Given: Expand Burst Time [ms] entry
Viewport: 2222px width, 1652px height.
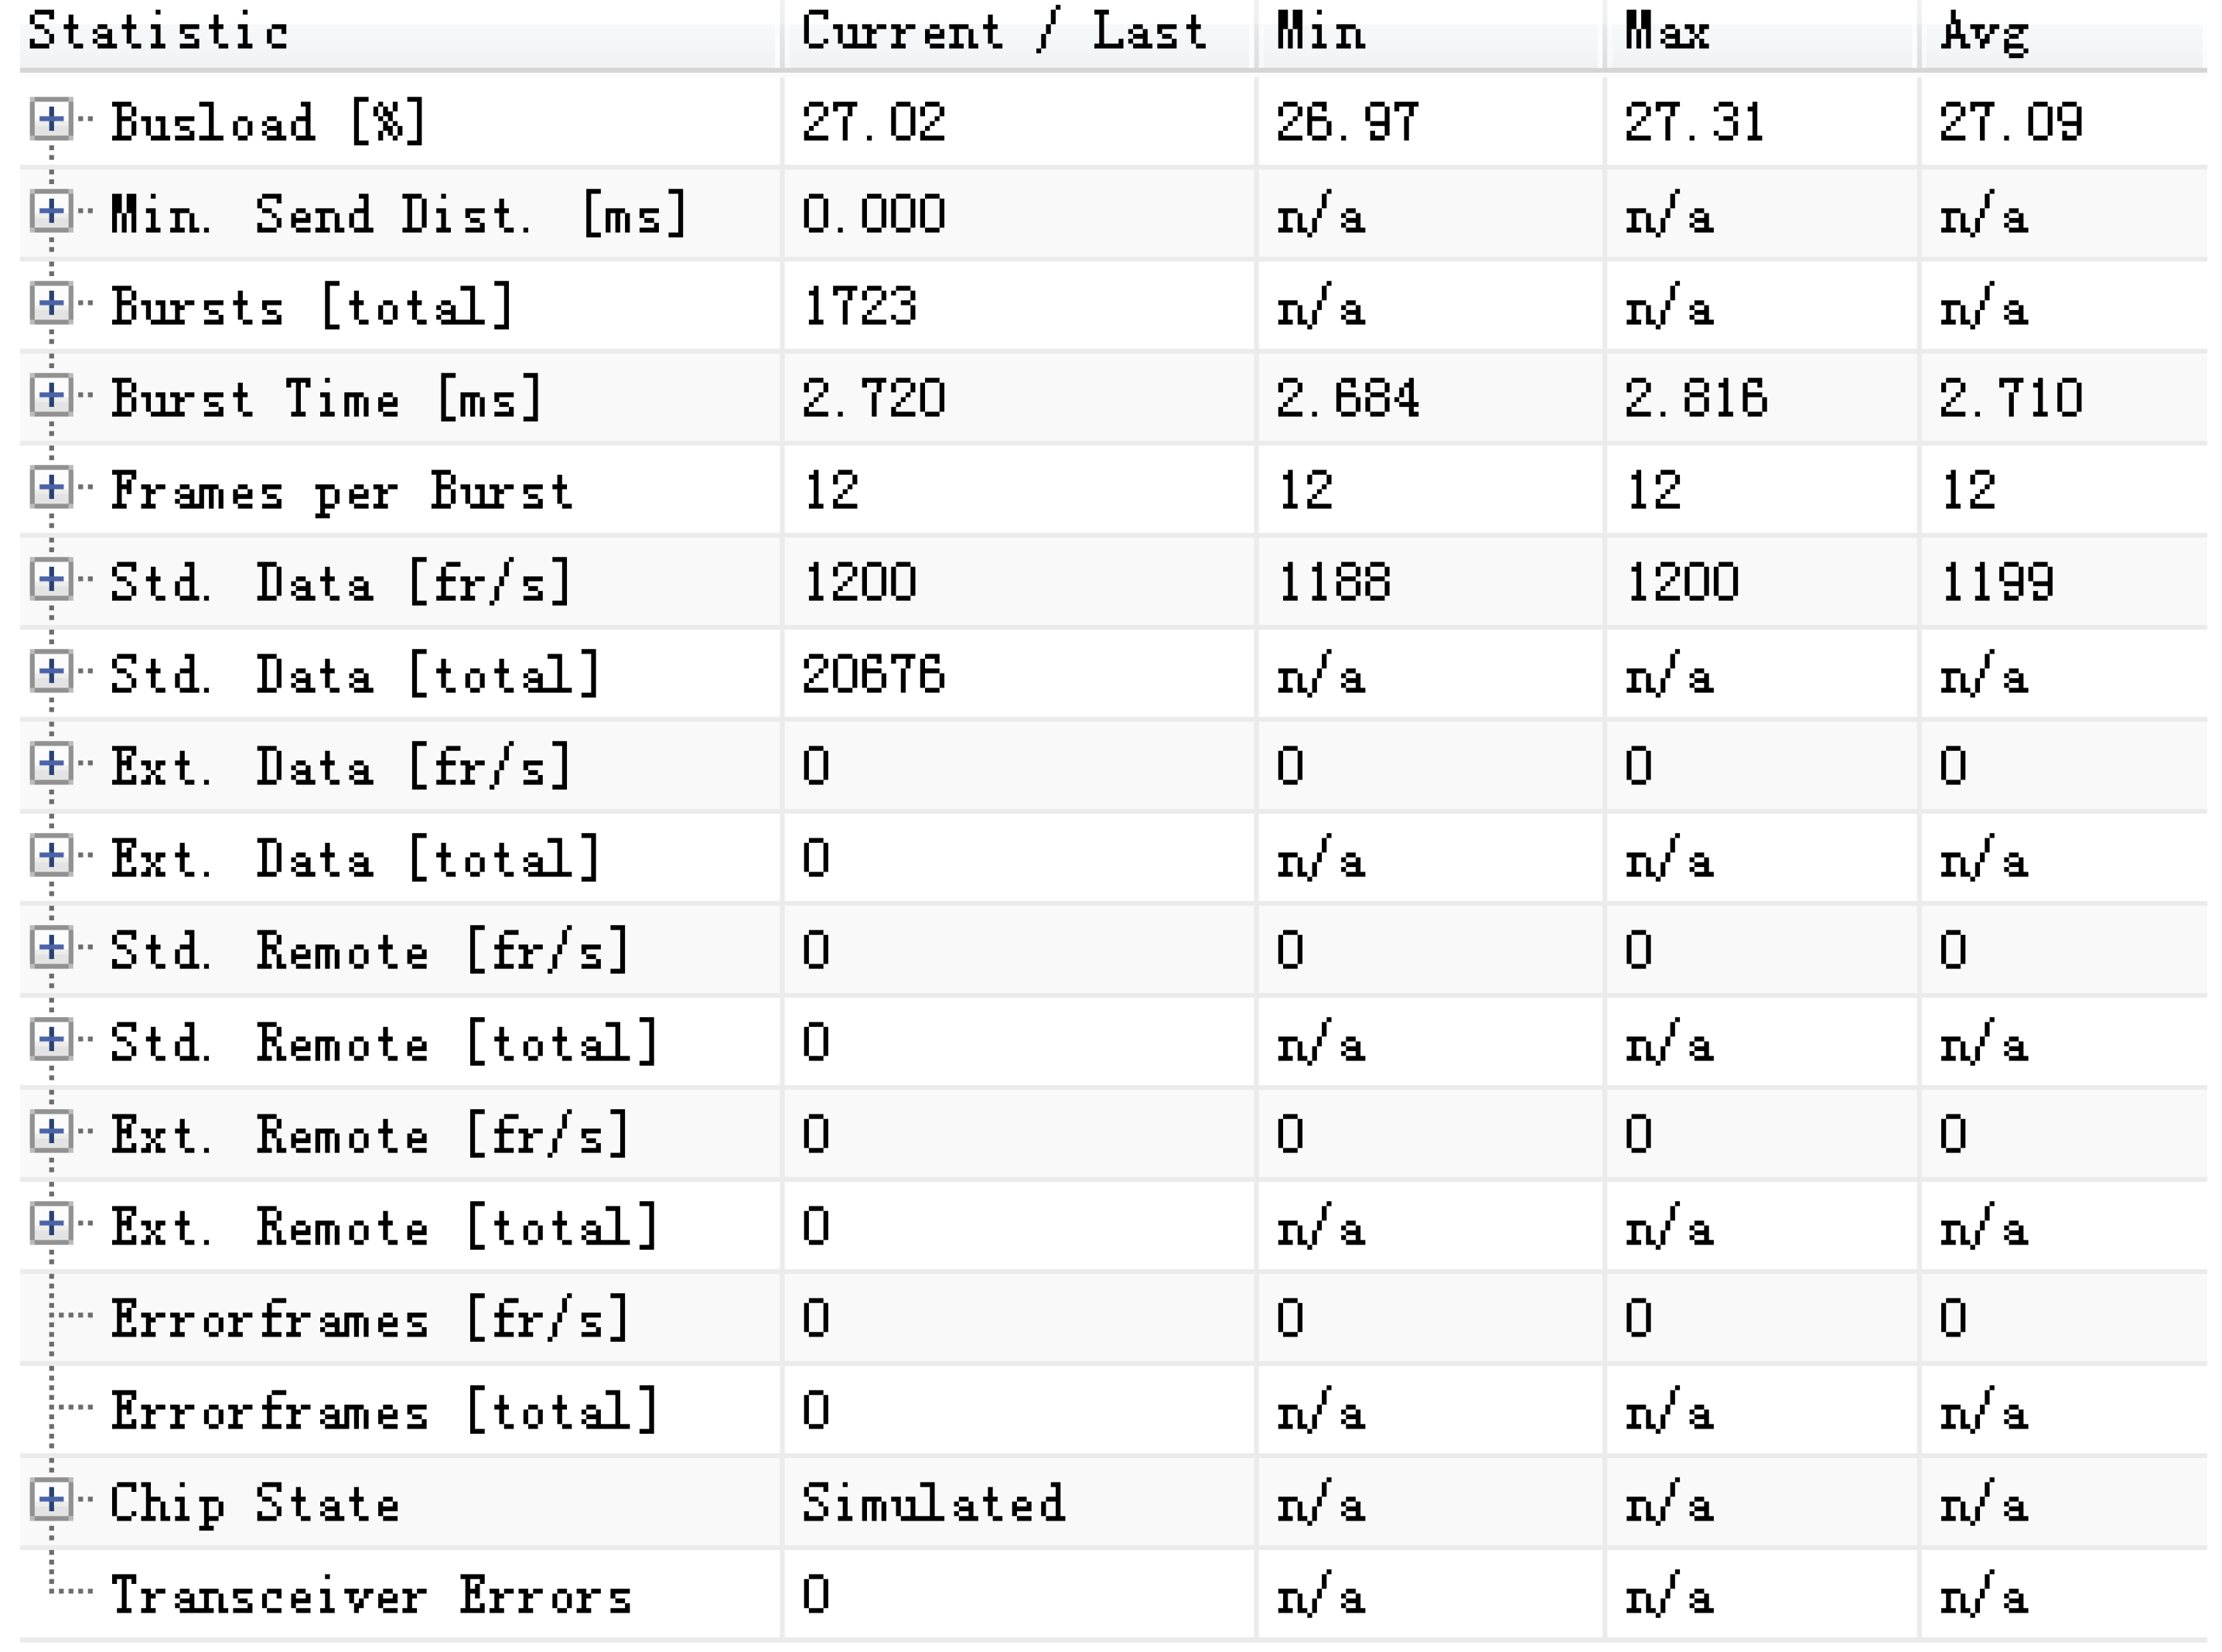Looking at the screenshot, I should (x=51, y=396).
